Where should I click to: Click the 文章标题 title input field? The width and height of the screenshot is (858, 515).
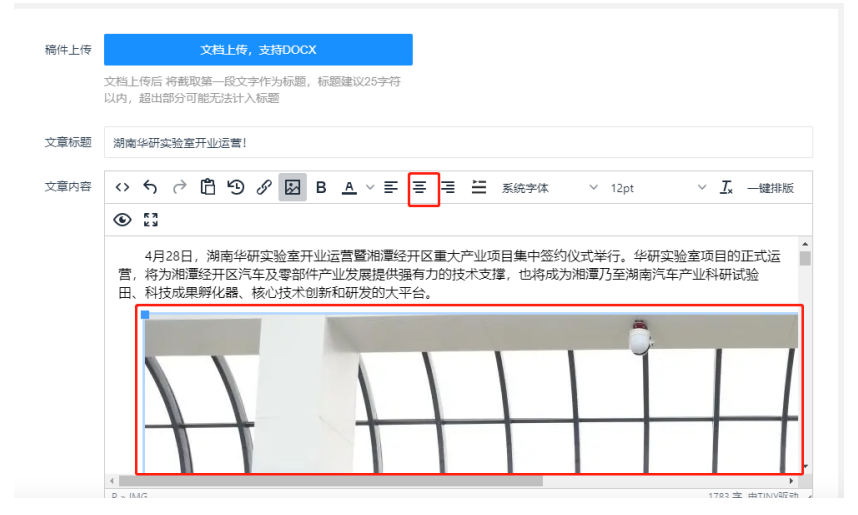pos(458,142)
